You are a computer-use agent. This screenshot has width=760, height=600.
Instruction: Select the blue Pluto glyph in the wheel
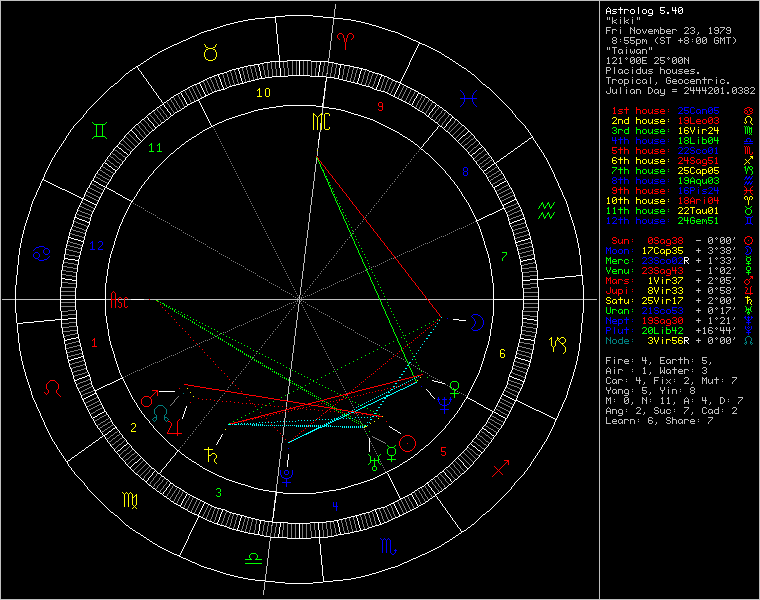(287, 478)
